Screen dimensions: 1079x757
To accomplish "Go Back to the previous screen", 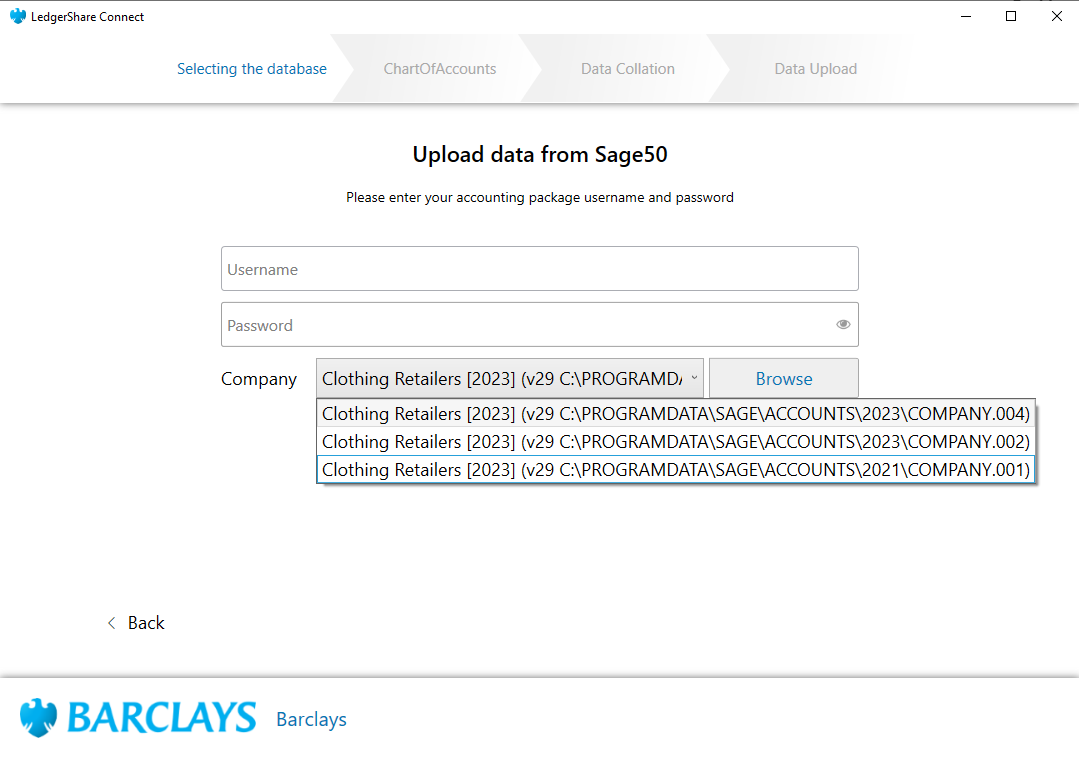I will point(146,623).
